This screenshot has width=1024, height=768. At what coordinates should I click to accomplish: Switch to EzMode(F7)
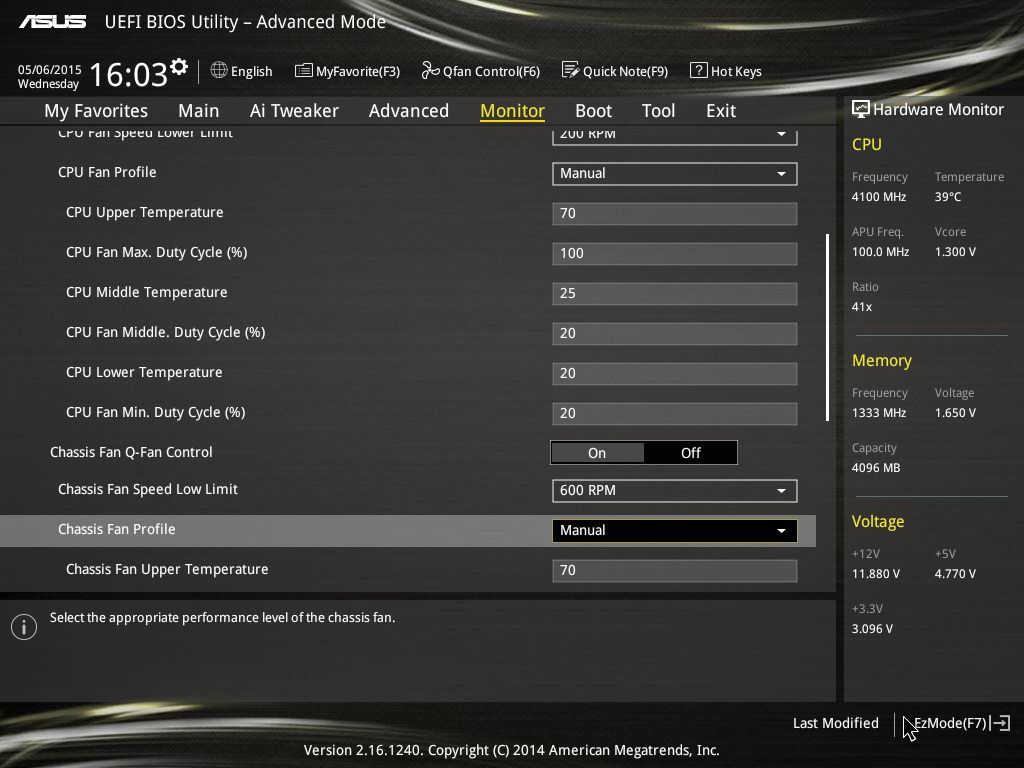pos(950,723)
